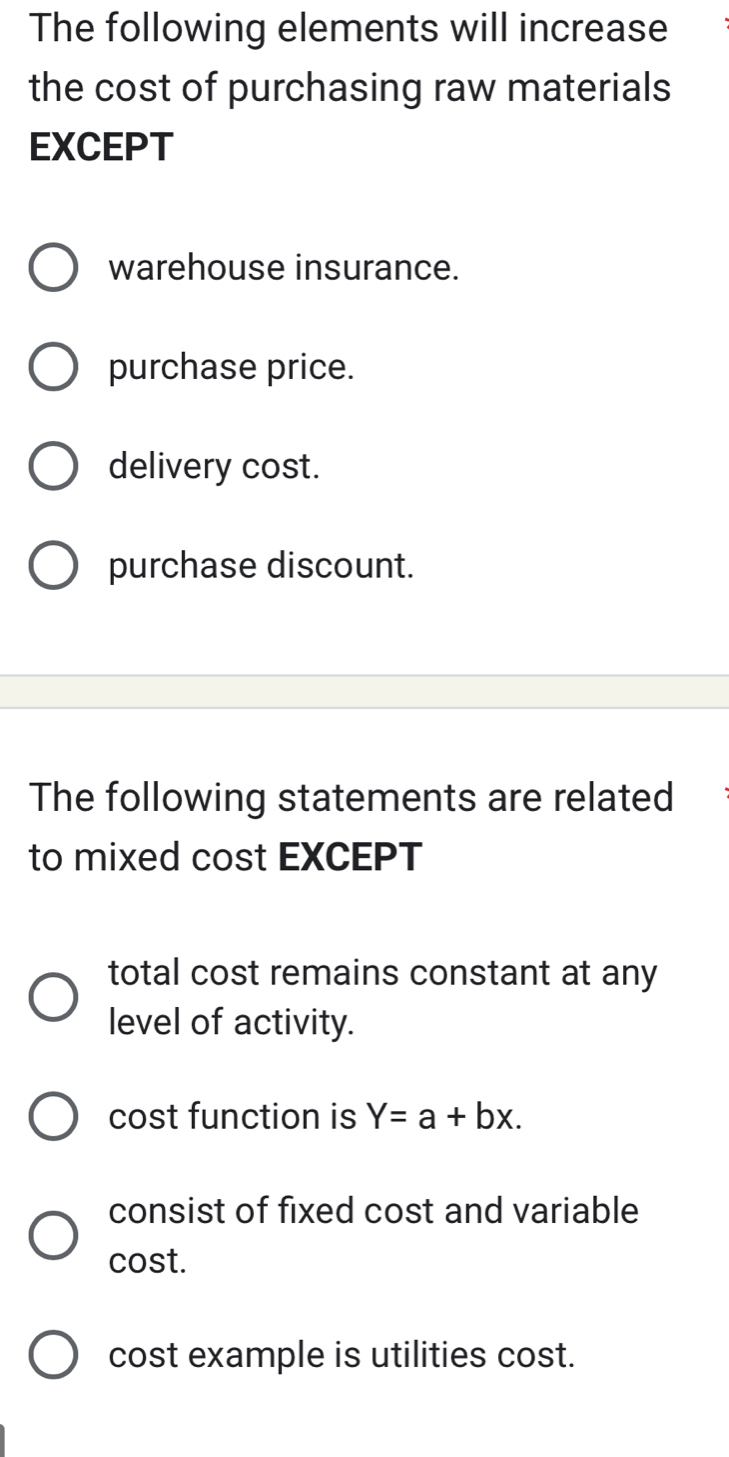Choose the 'cost function is Y= a + bx.' radio

[x=53, y=1116]
